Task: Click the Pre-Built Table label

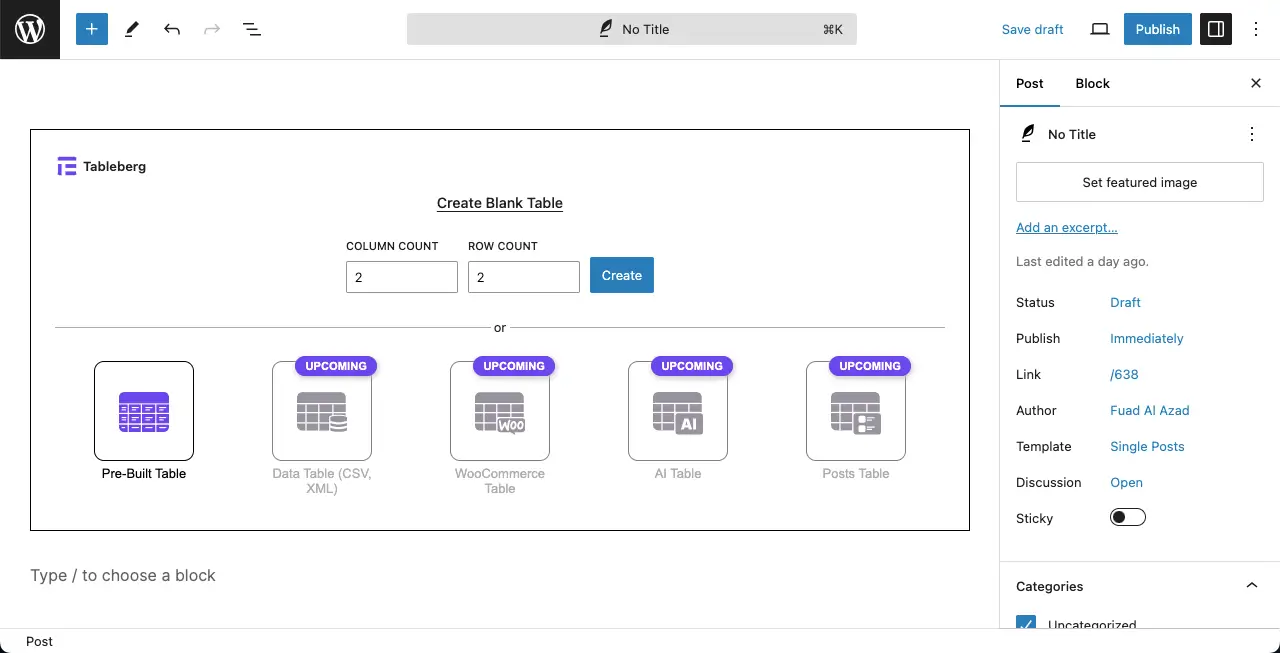Action: pos(144,474)
